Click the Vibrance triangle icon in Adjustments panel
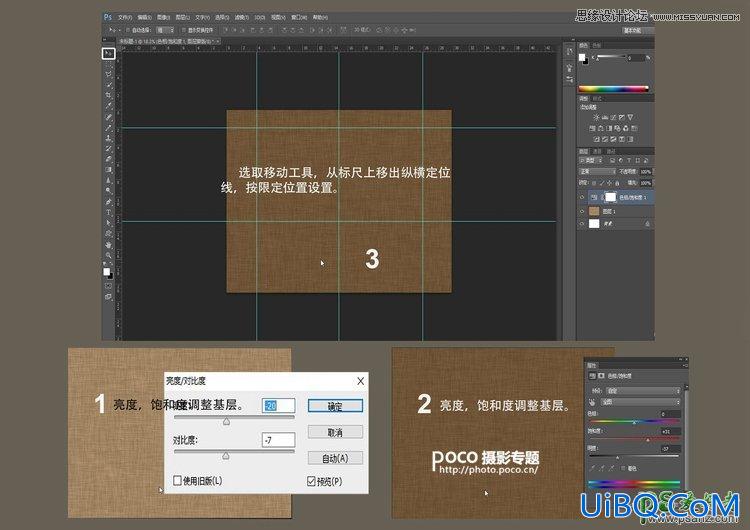 tap(630, 117)
